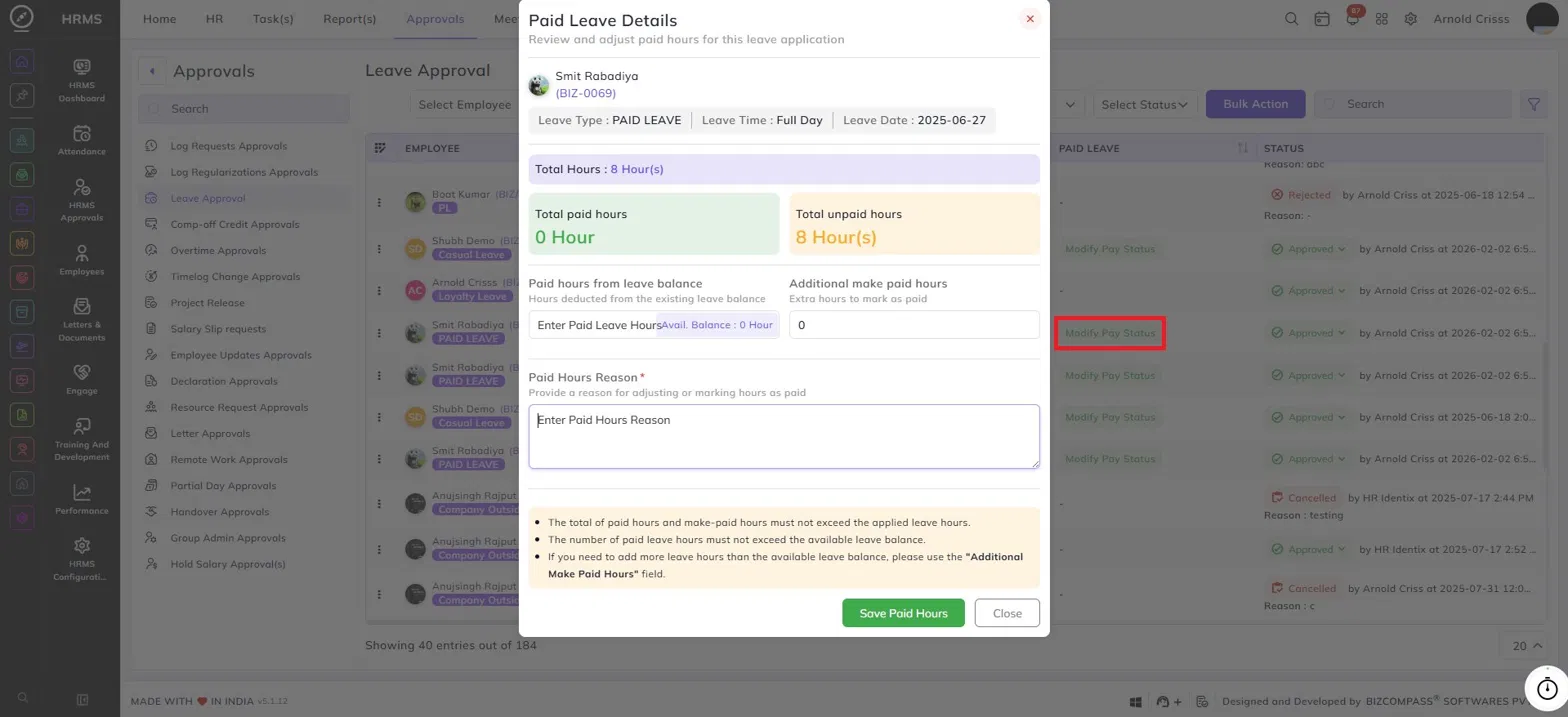Open Comp-off Credit Approvals

tap(235, 224)
